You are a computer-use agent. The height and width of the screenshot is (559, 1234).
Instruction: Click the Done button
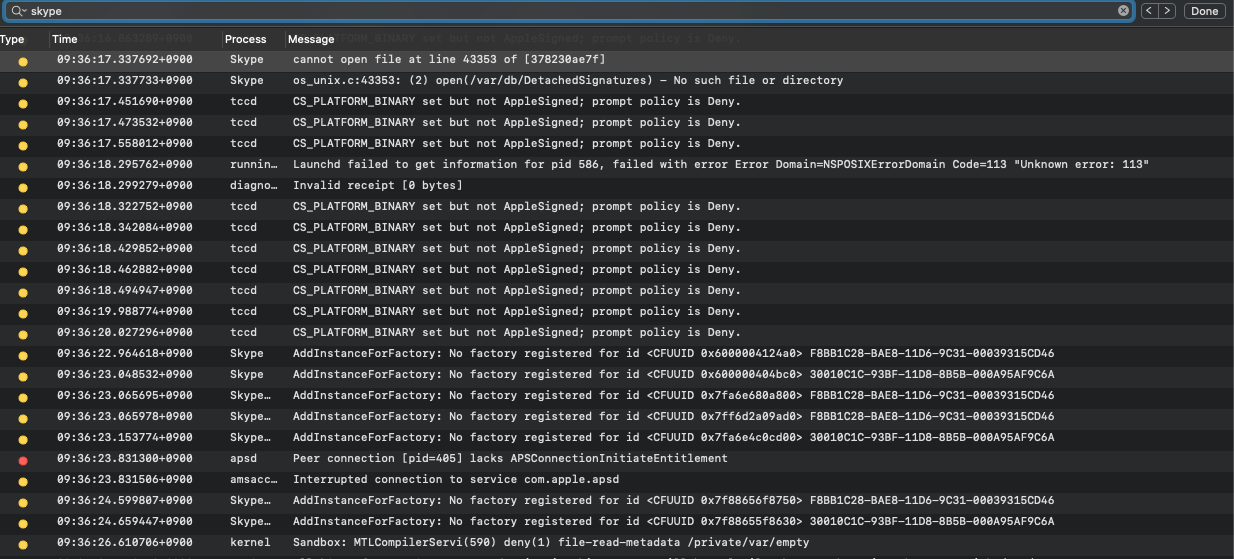1204,11
